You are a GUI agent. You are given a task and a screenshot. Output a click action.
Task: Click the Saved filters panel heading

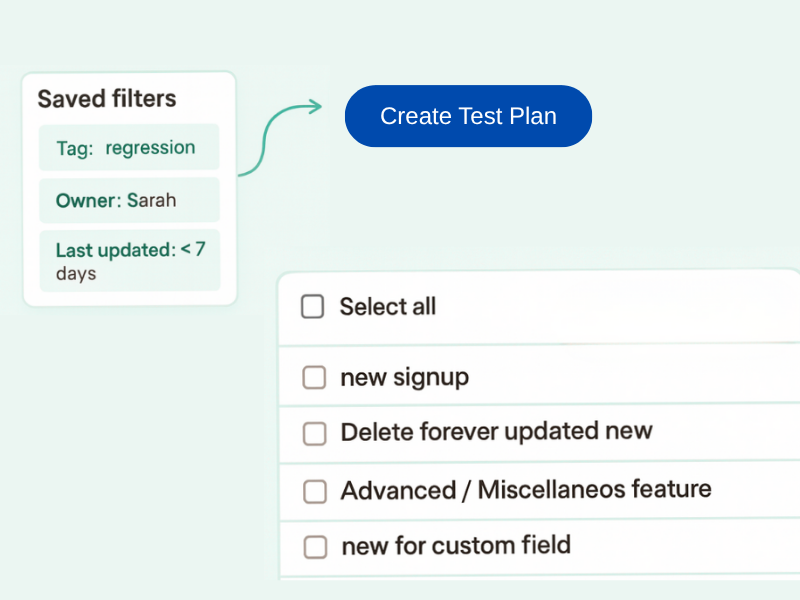(106, 98)
